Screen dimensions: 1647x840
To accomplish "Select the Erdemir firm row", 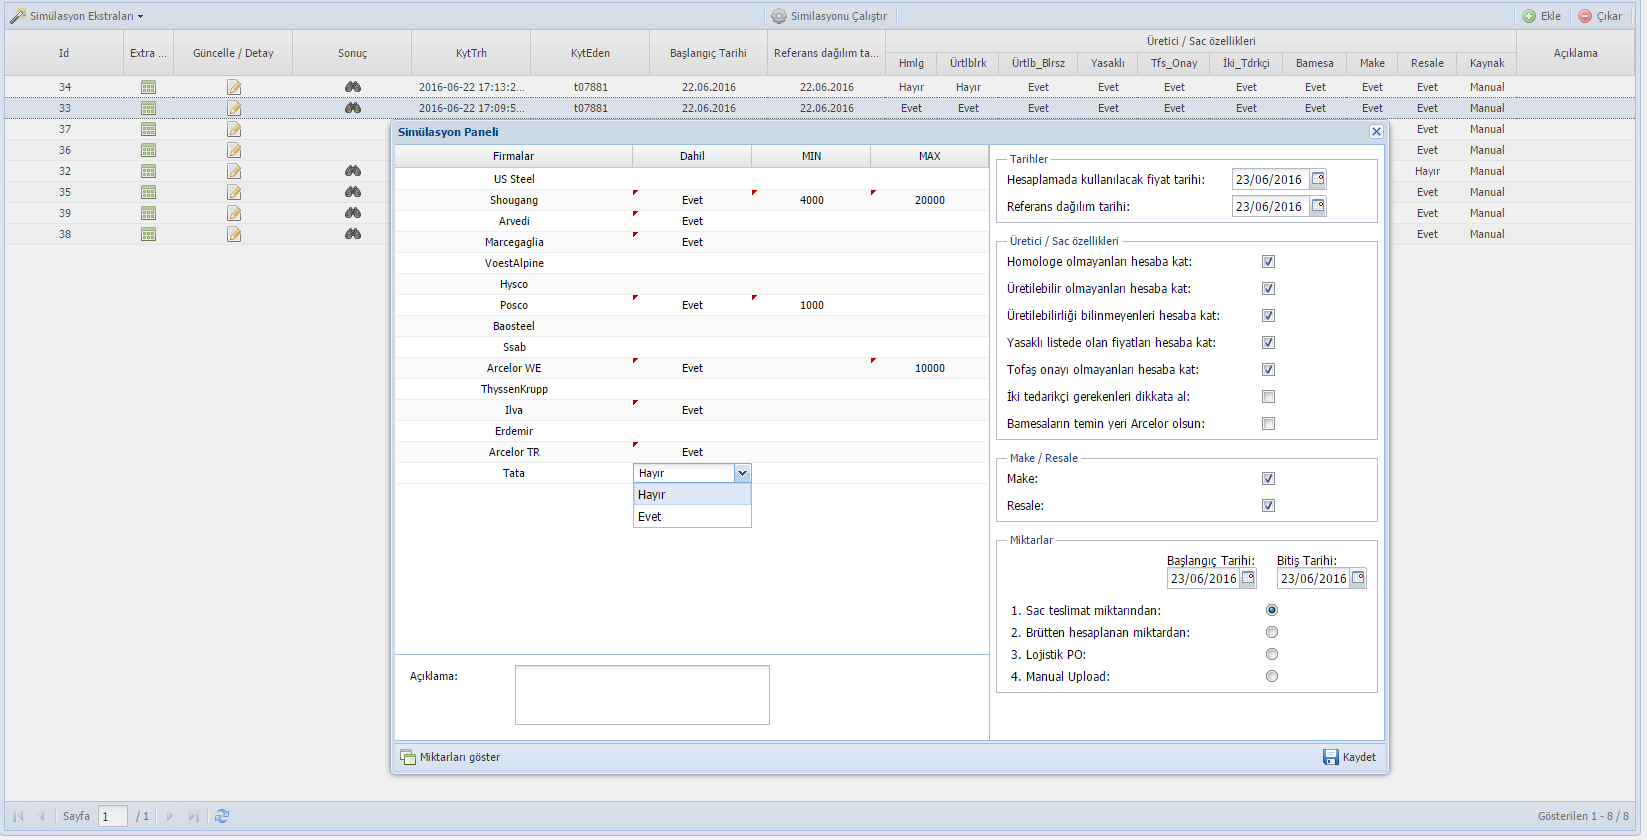I will pos(692,431).
